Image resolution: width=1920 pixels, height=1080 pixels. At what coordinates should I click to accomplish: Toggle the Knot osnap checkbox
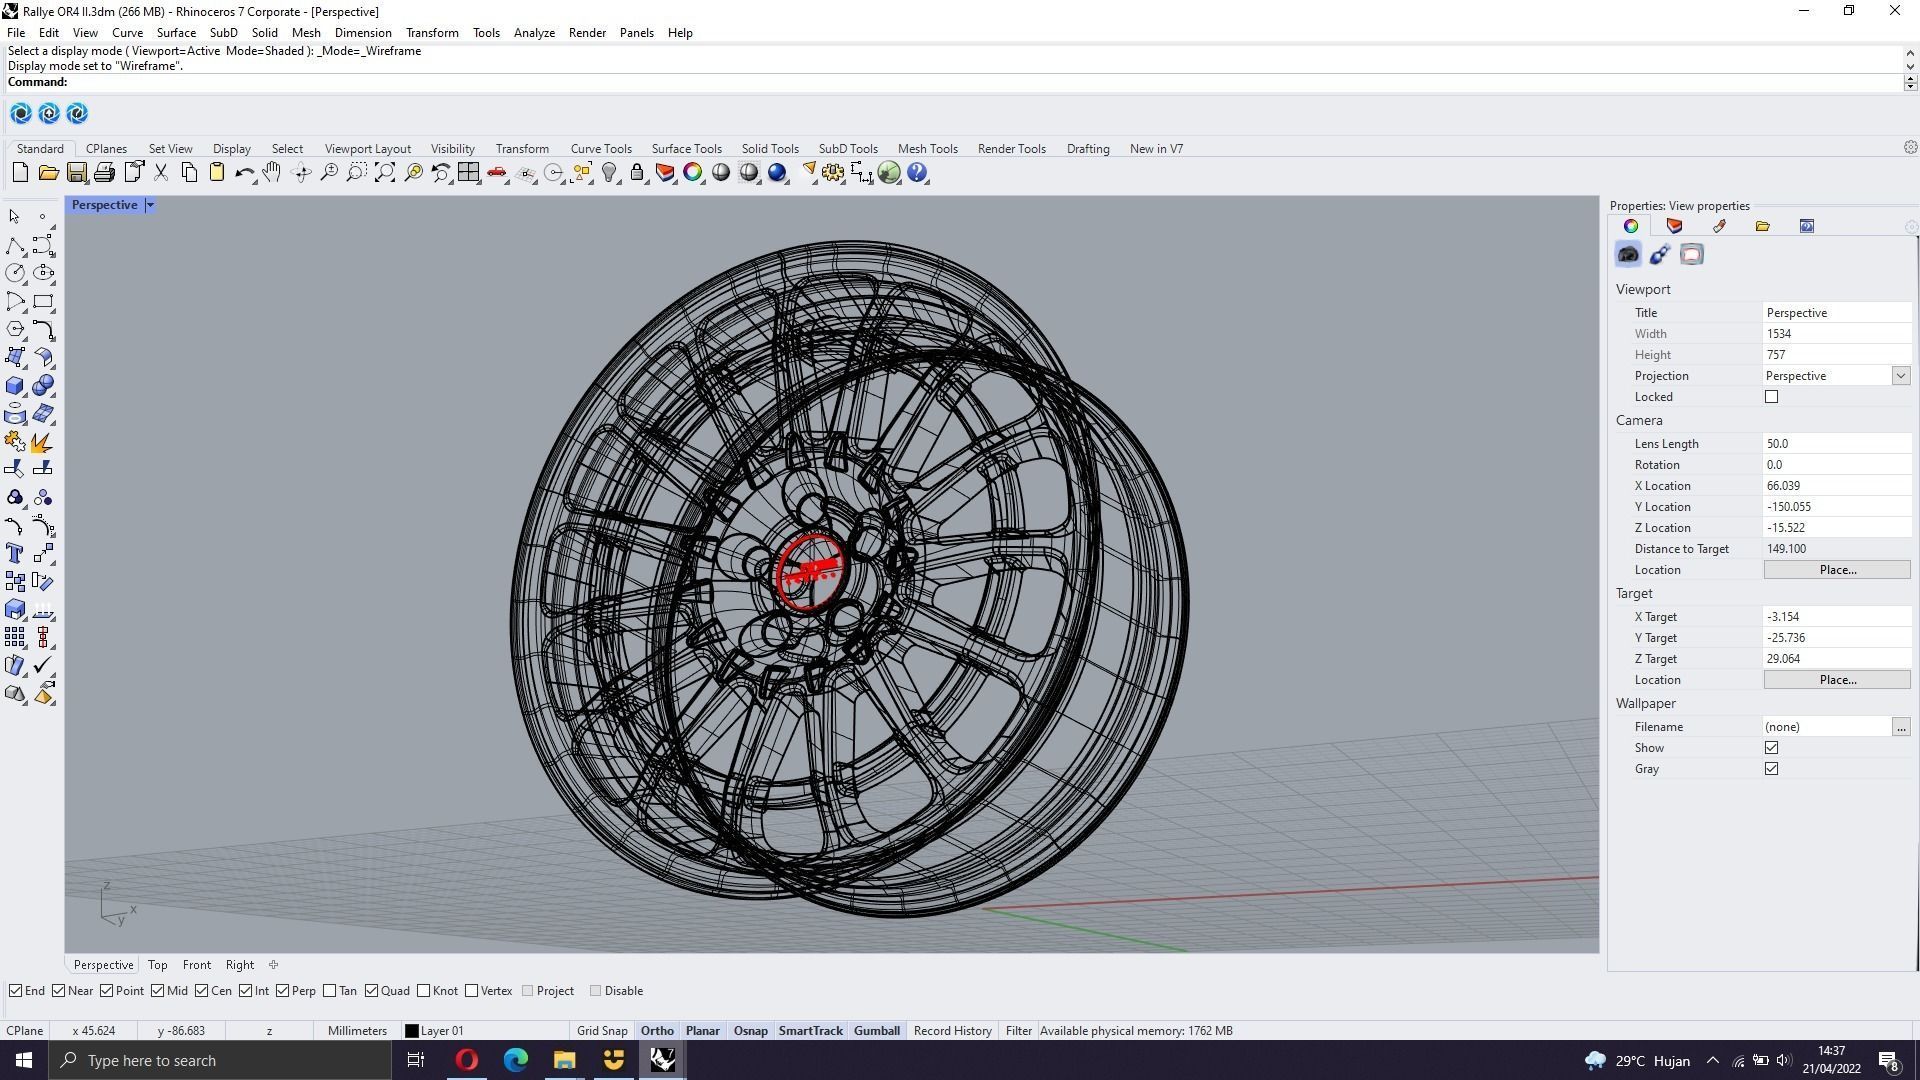click(423, 991)
